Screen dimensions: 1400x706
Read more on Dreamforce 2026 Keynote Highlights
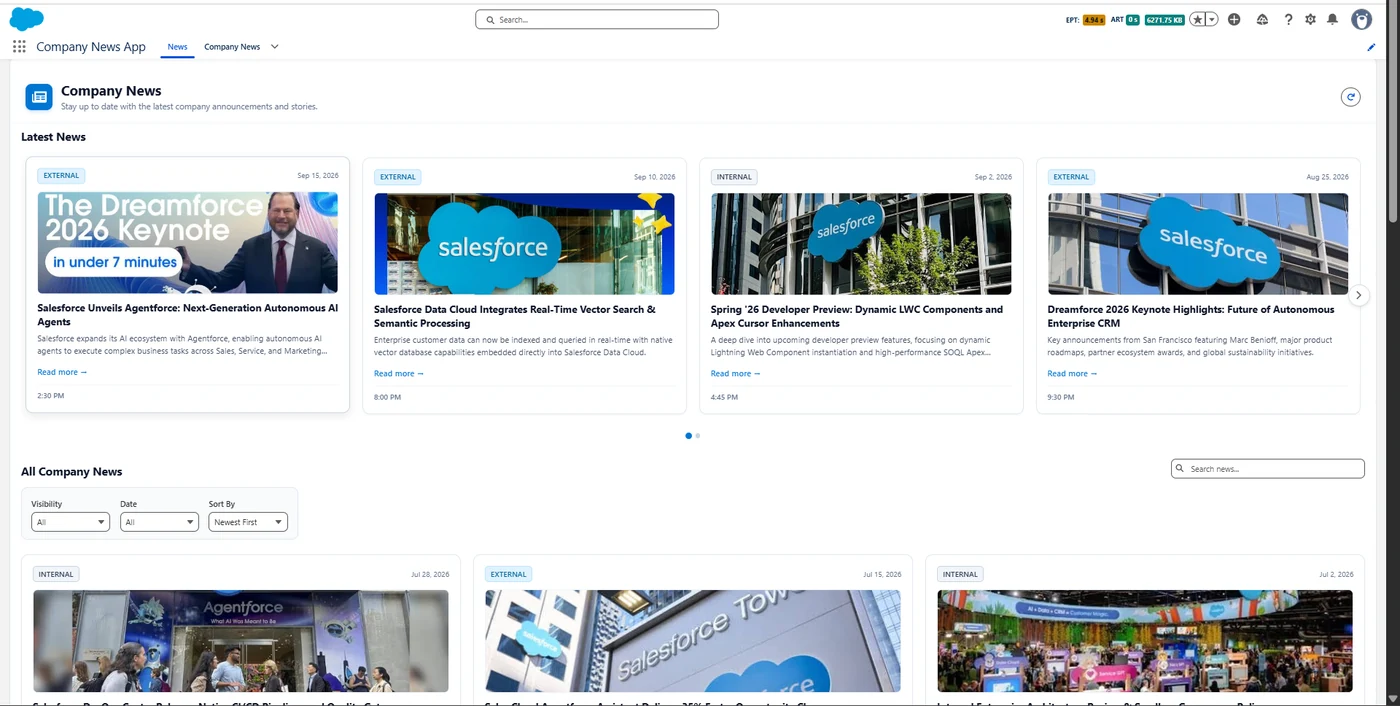coord(1072,374)
